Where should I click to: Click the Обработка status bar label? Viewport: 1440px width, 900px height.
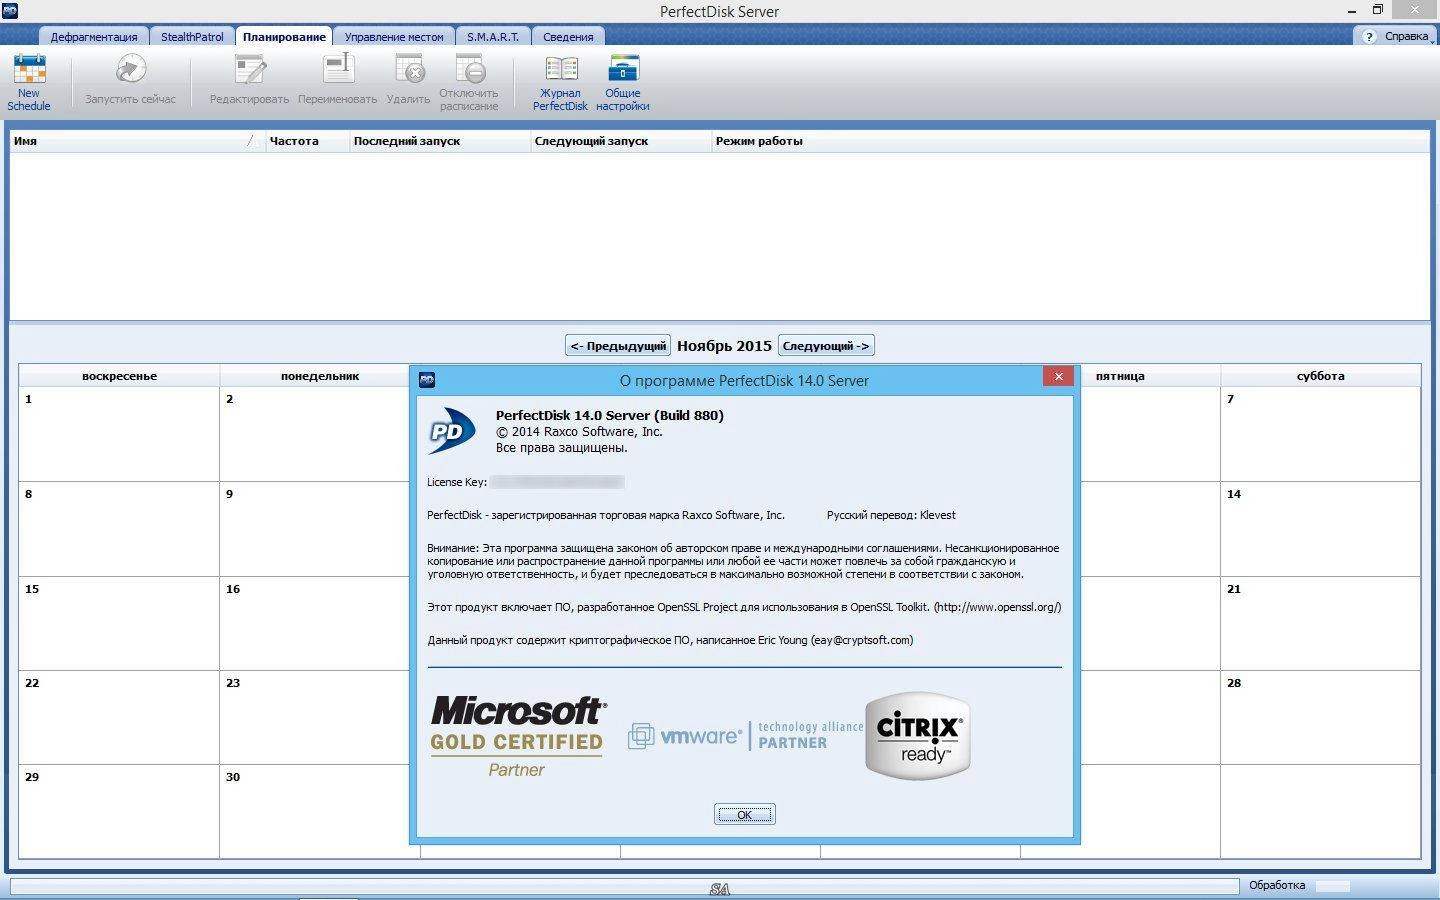[x=1277, y=885]
